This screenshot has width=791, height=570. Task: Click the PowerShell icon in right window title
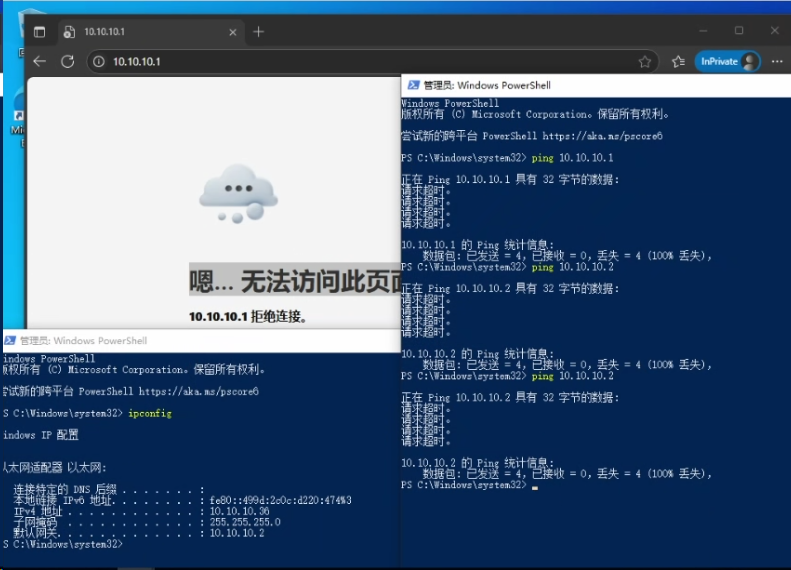click(412, 86)
